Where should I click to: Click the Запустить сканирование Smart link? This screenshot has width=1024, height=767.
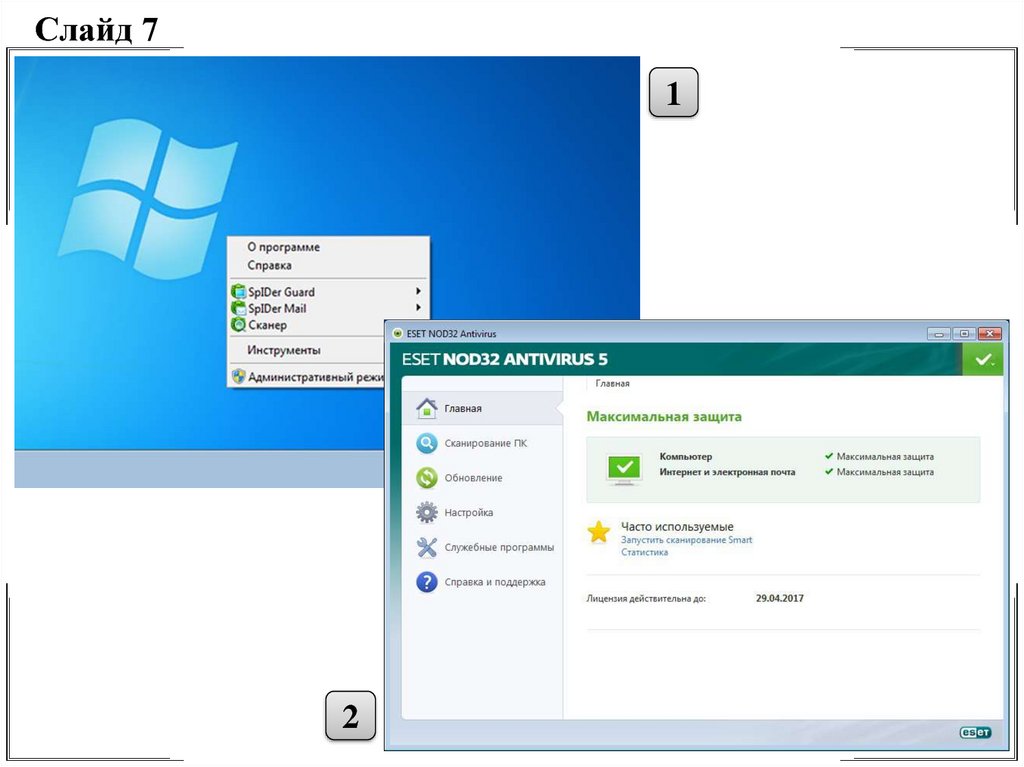tap(686, 540)
